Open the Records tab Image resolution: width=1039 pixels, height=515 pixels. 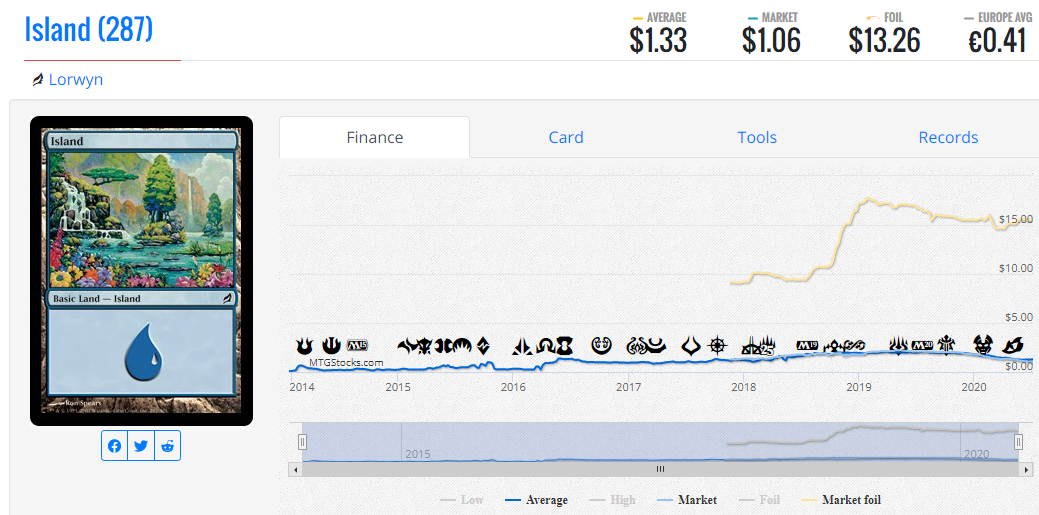(948, 137)
